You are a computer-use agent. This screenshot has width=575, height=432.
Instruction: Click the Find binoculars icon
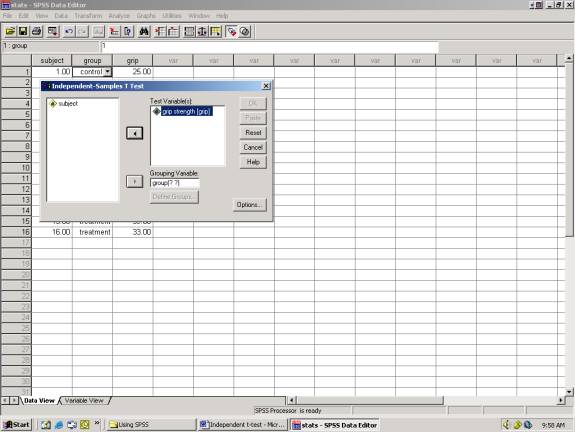144,32
